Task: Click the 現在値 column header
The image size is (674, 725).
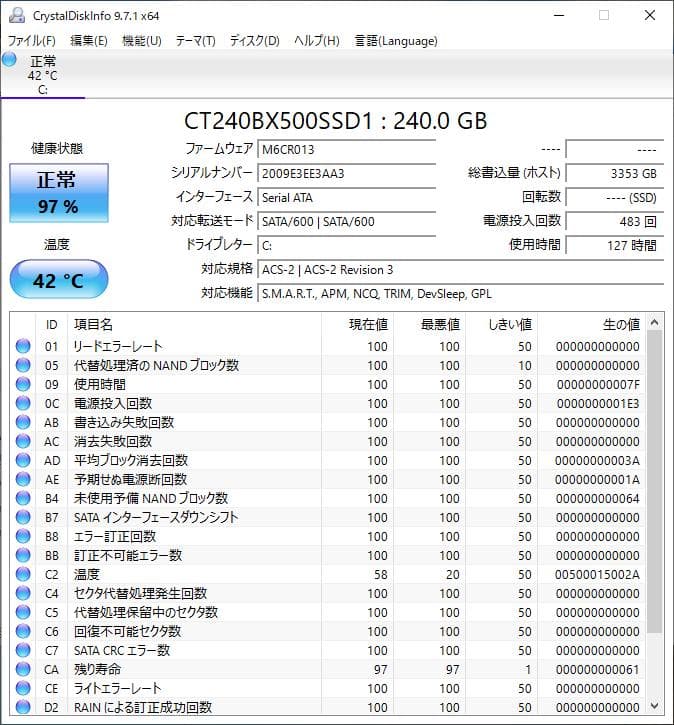Action: point(357,325)
